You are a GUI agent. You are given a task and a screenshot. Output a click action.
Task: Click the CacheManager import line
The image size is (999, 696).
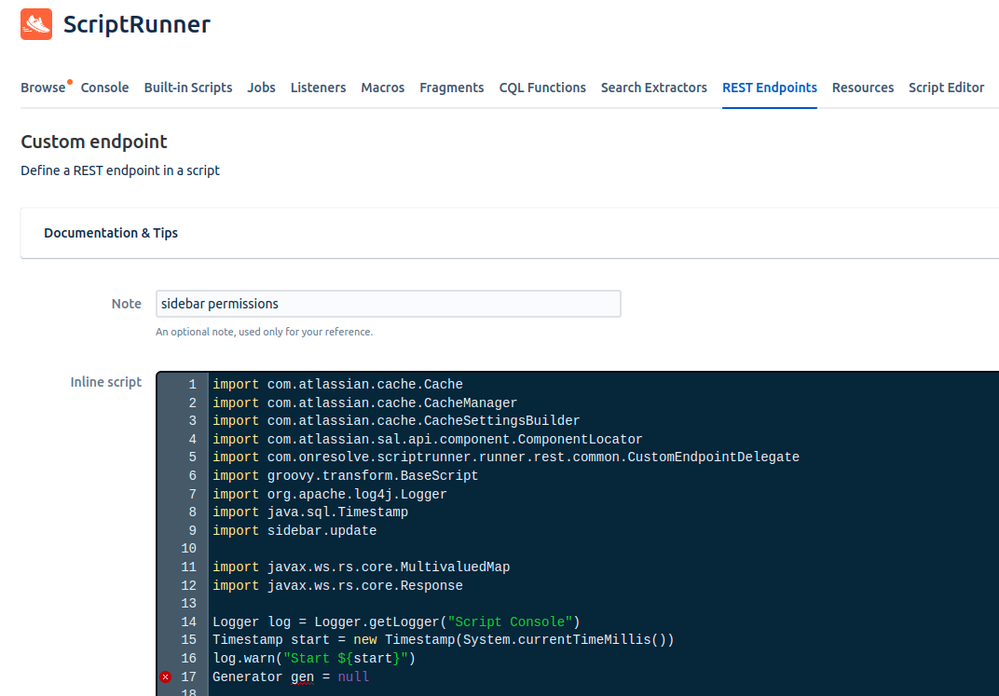[365, 403]
